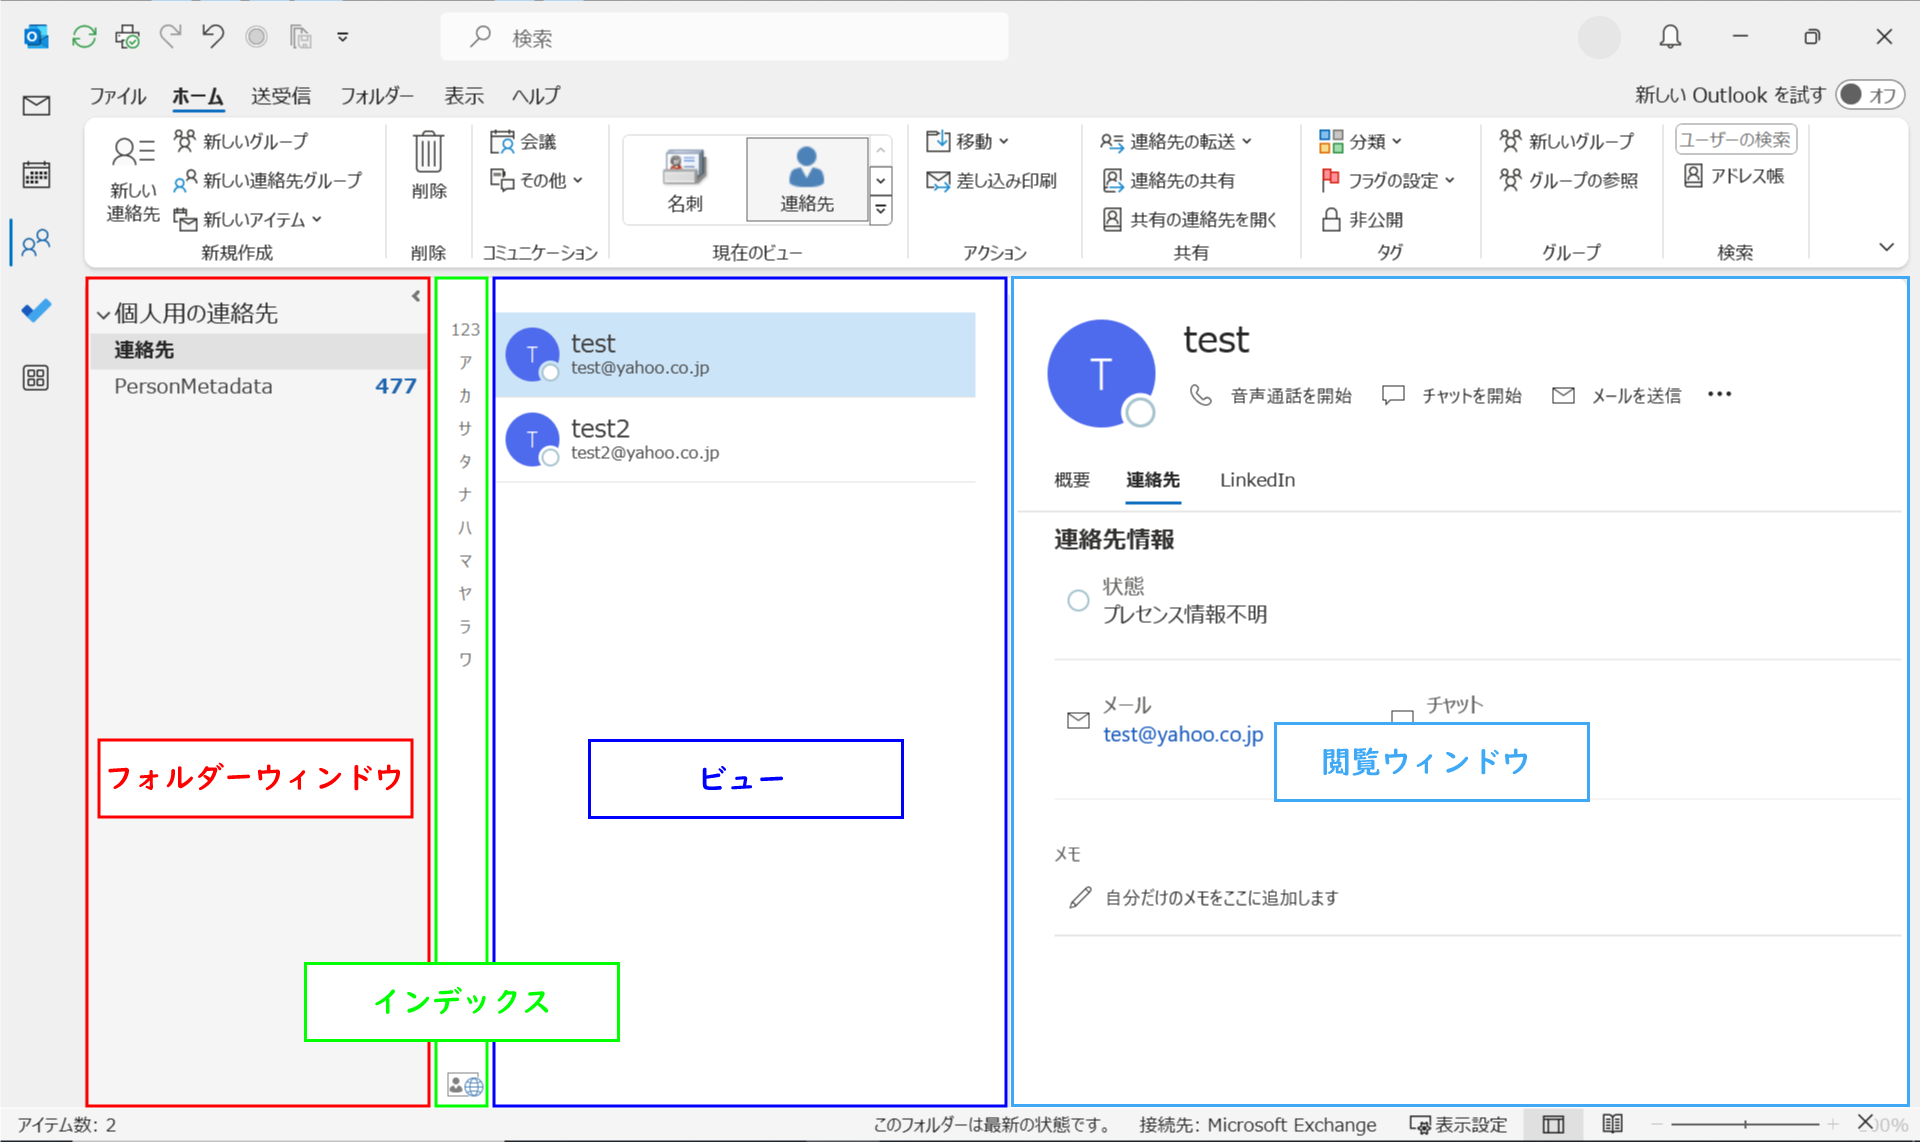The width and height of the screenshot is (1920, 1142).
Task: Switch to reading view in status bar
Action: (x=1612, y=1124)
